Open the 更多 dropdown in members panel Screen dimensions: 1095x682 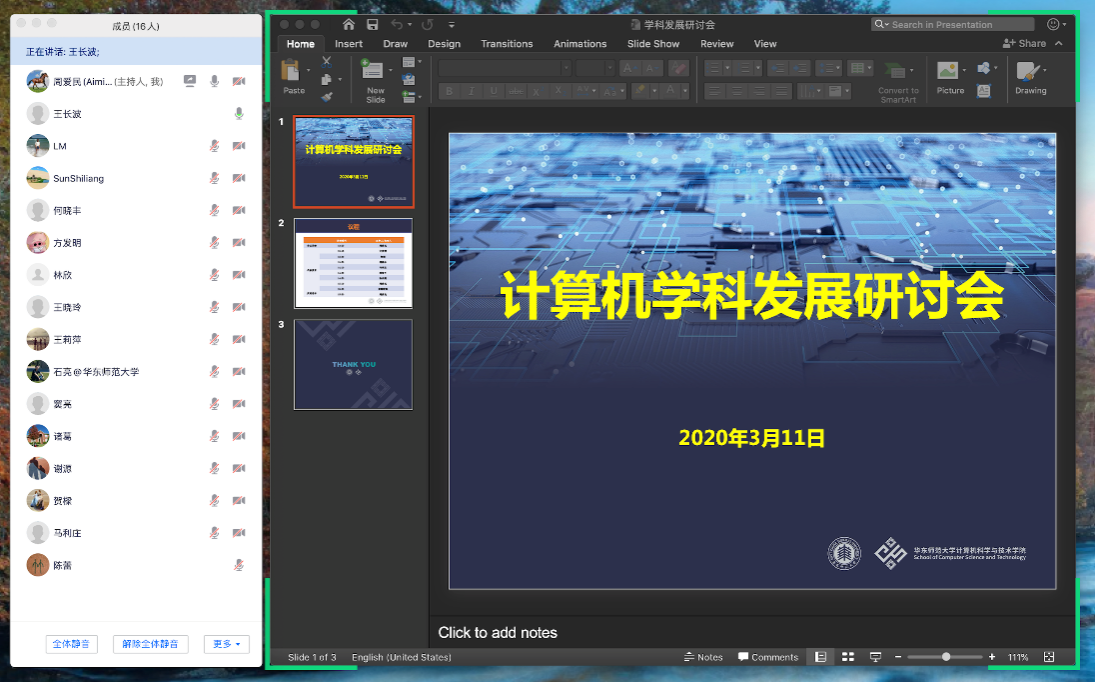tap(227, 644)
